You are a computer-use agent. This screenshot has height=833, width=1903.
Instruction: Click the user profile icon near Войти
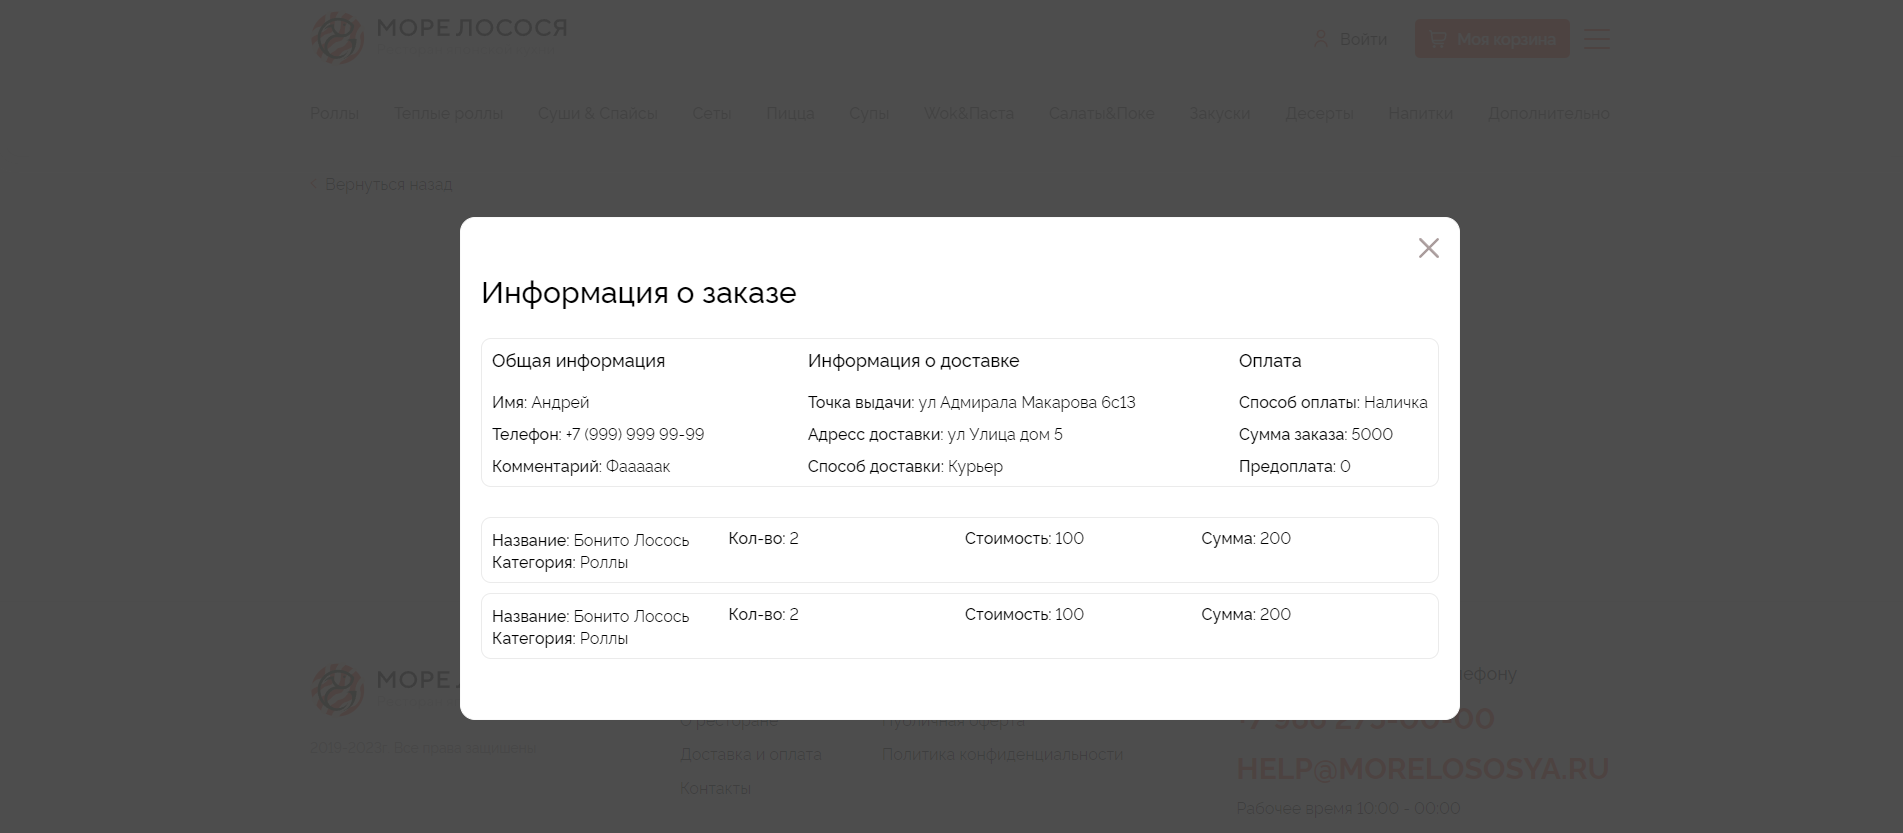point(1321,39)
